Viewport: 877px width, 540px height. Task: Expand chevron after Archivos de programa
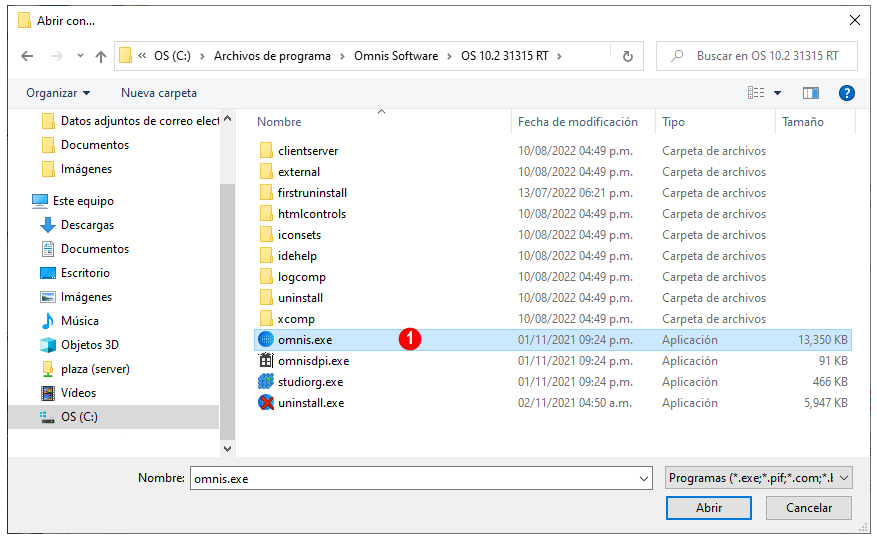342,56
